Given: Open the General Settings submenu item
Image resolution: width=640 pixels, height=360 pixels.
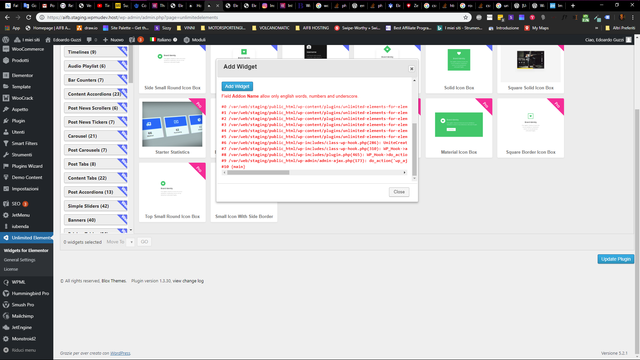Looking at the screenshot, I should tap(20, 260).
